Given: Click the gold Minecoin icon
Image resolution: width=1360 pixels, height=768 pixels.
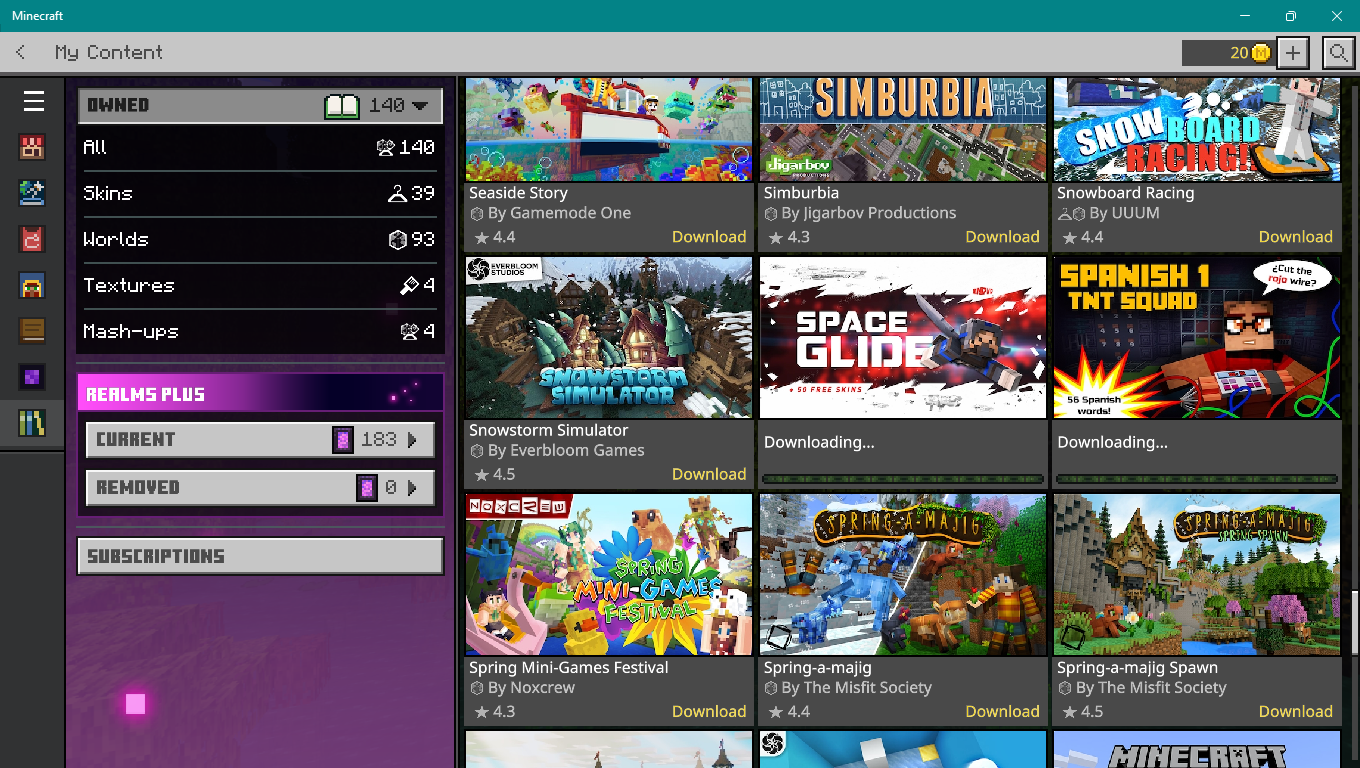Looking at the screenshot, I should point(1261,53).
